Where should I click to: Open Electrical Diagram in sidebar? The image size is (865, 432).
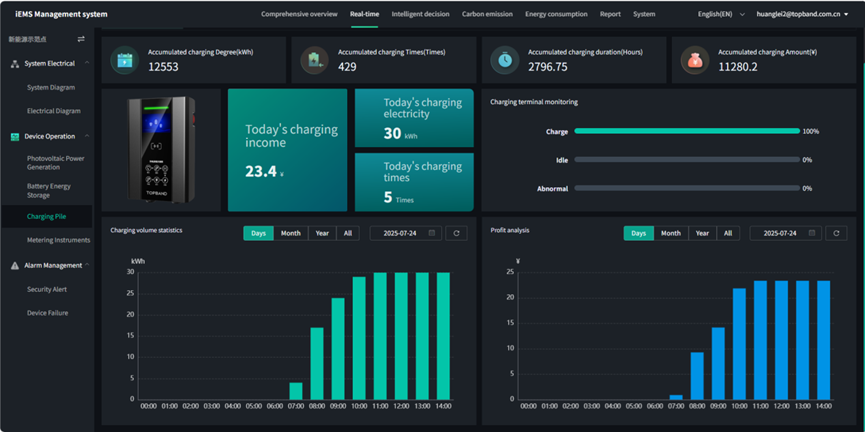point(54,111)
